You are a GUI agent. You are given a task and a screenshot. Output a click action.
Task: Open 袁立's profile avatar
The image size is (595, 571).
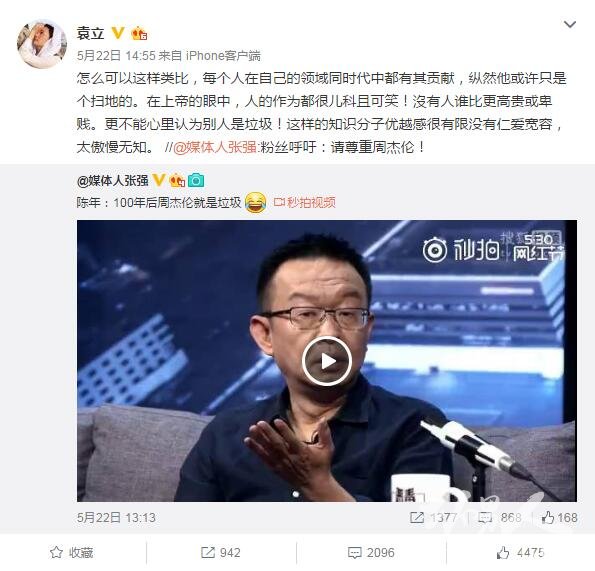42,44
